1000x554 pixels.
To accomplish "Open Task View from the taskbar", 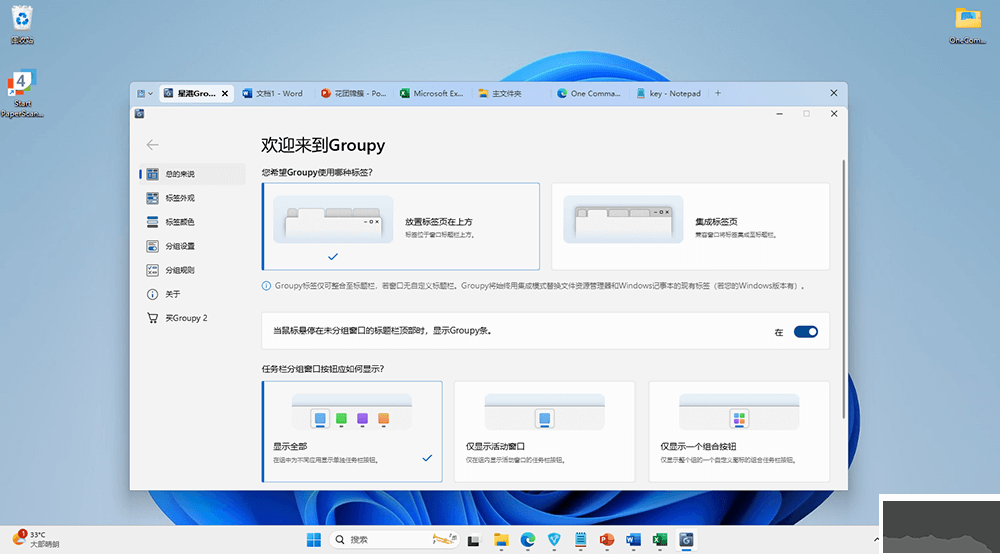I will [473, 541].
